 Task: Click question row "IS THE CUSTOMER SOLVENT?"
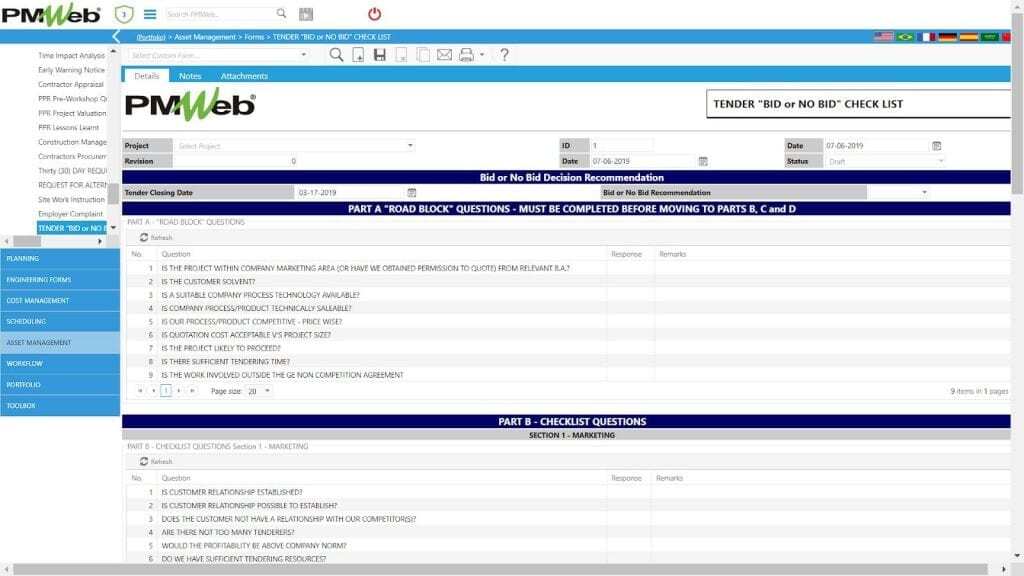(x=208, y=281)
